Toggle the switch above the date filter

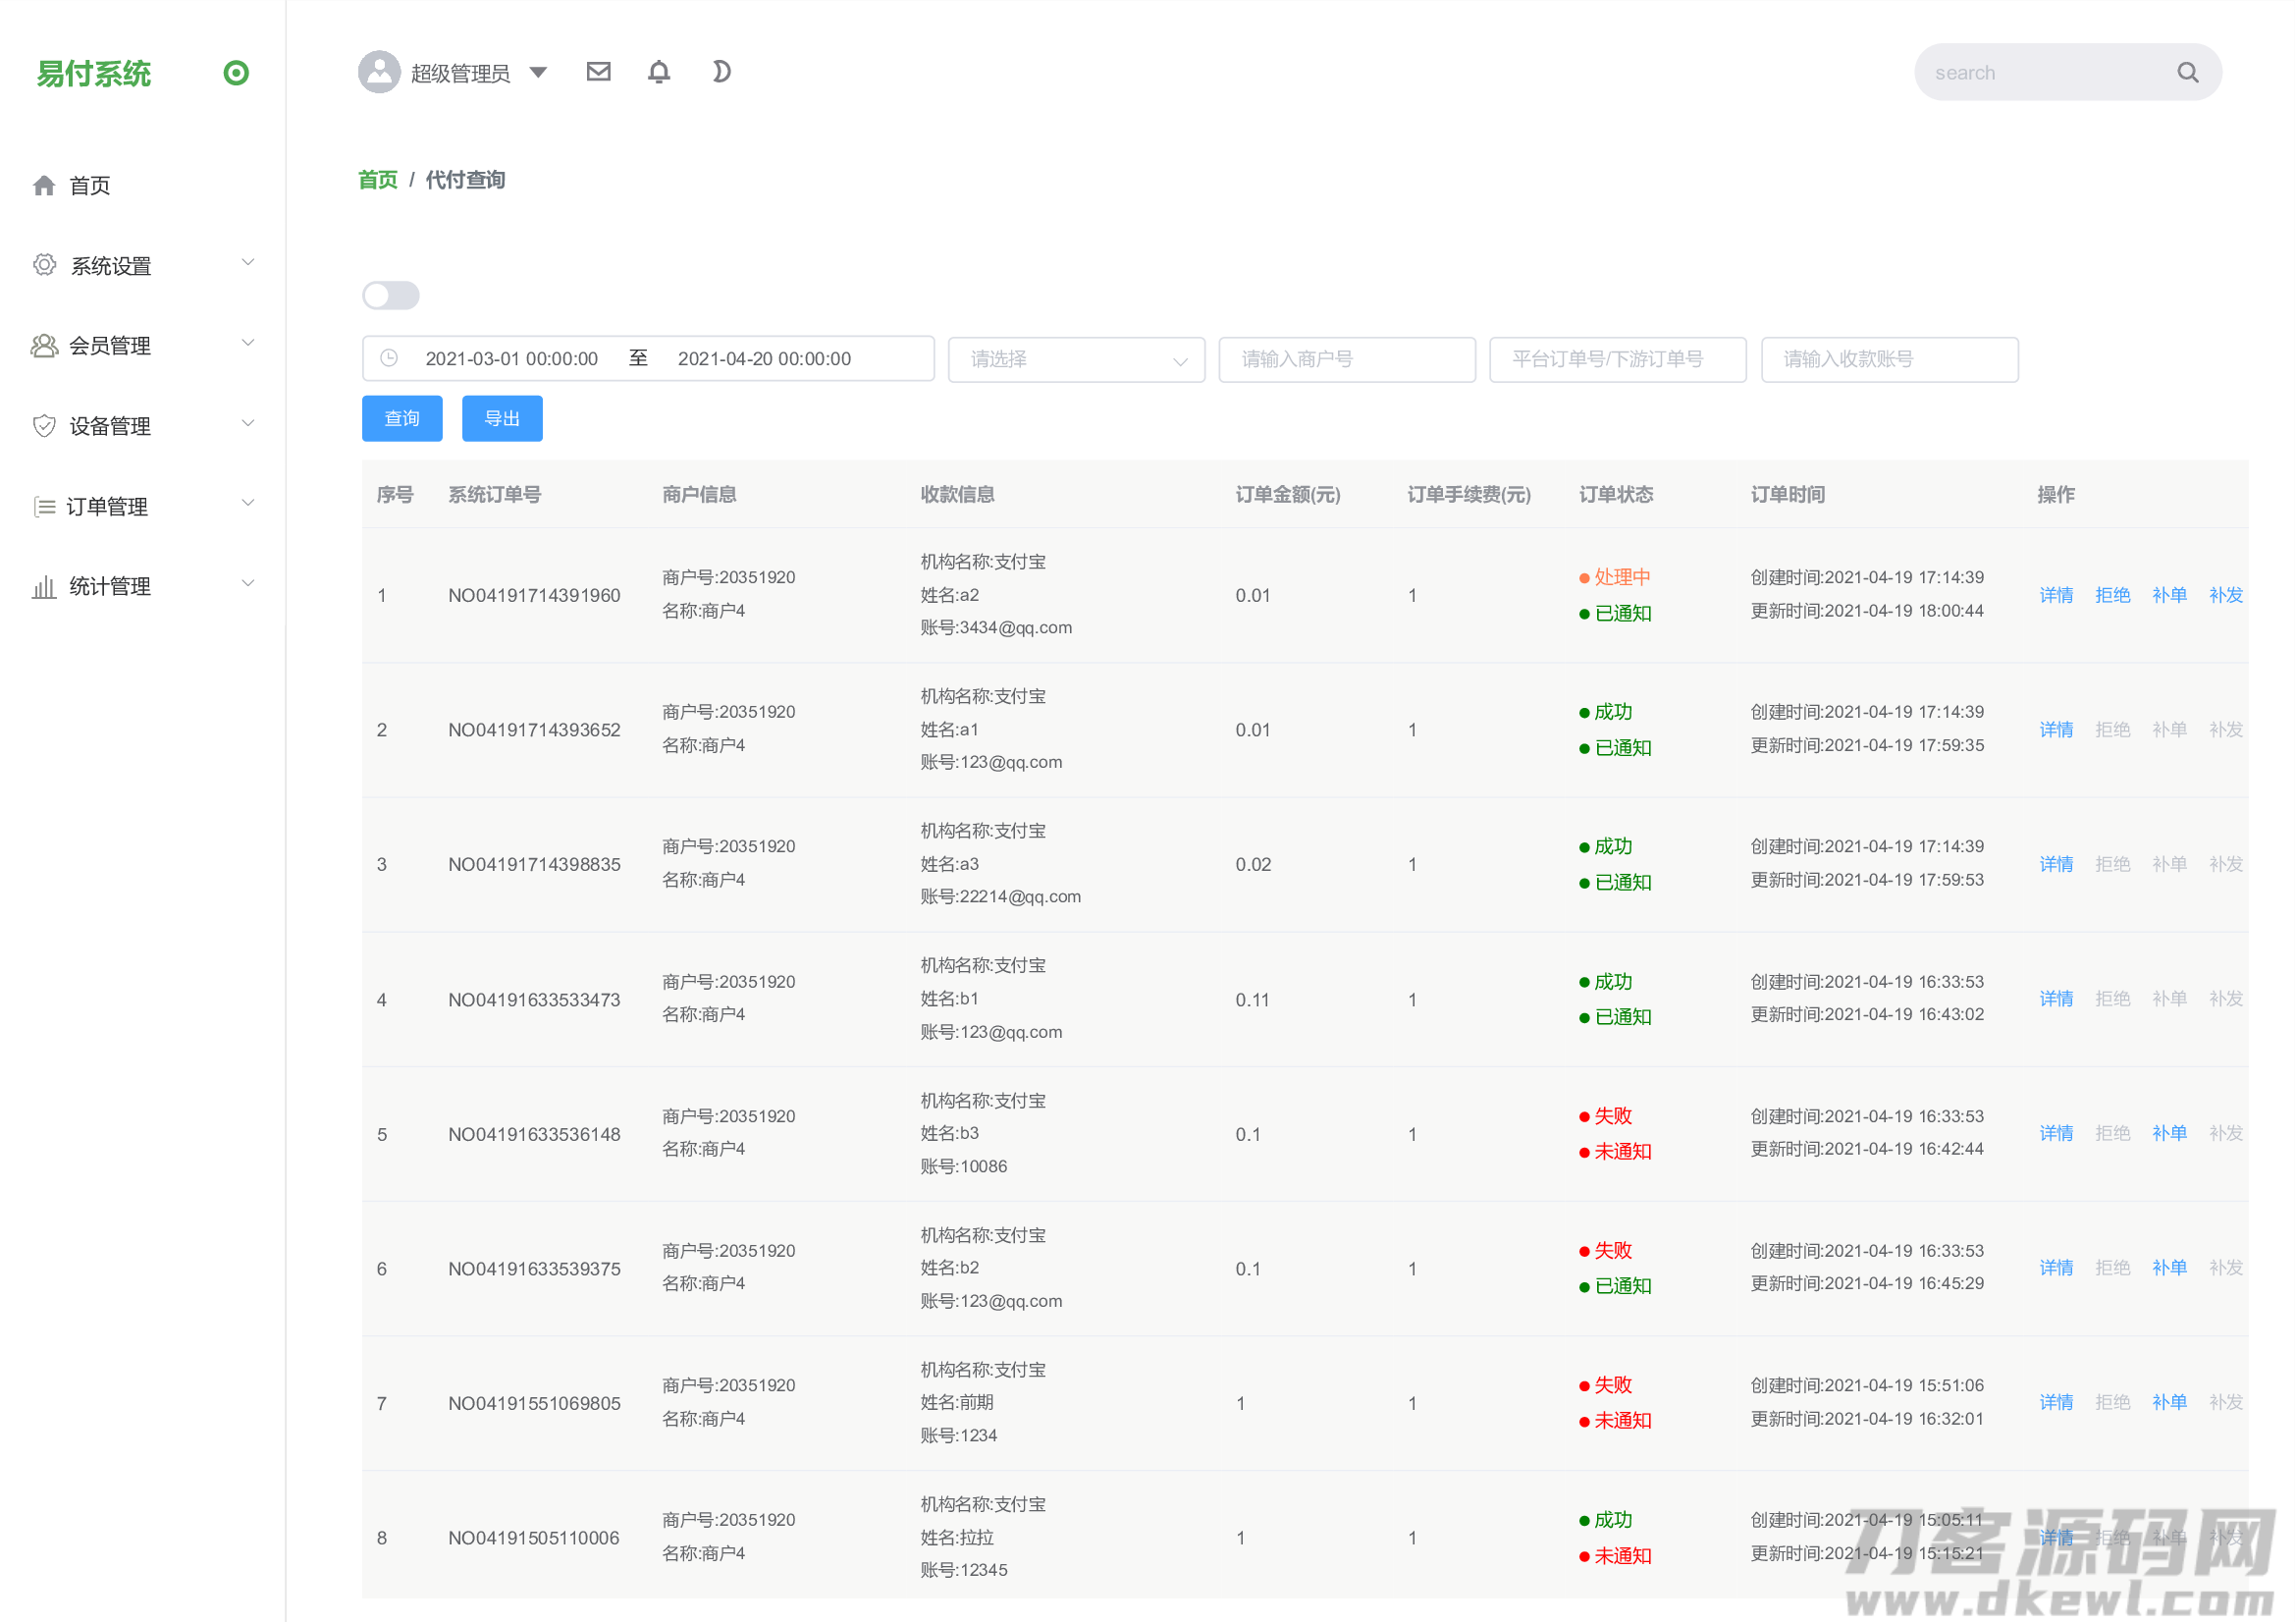pos(391,296)
